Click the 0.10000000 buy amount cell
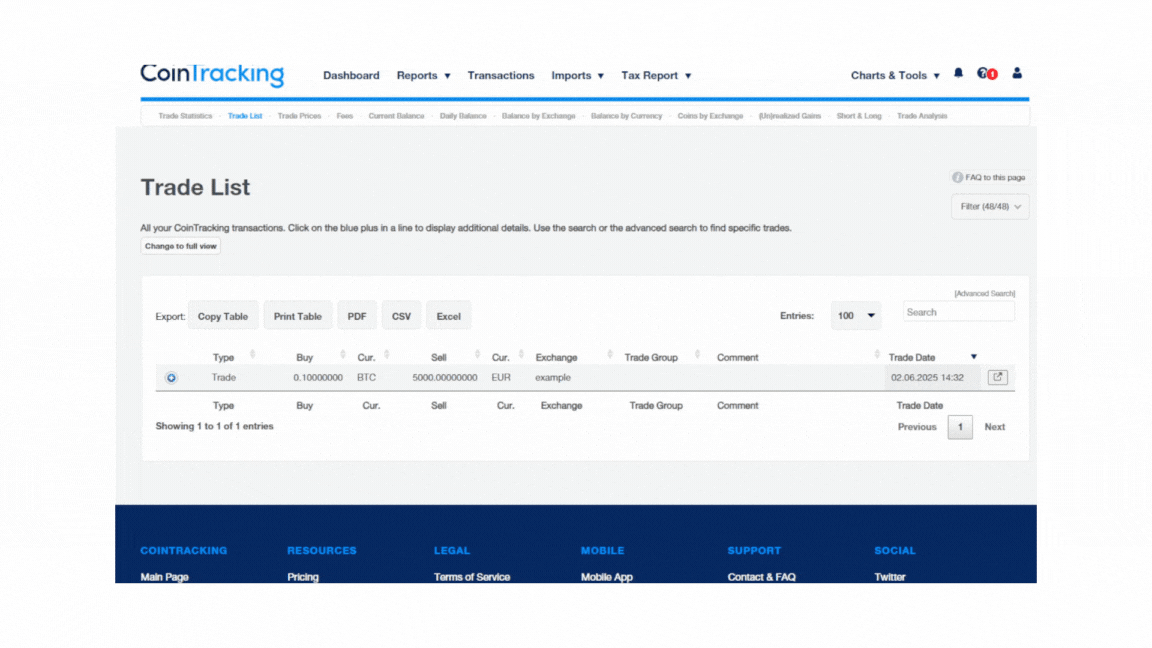The height and width of the screenshot is (648, 1152). click(x=318, y=378)
